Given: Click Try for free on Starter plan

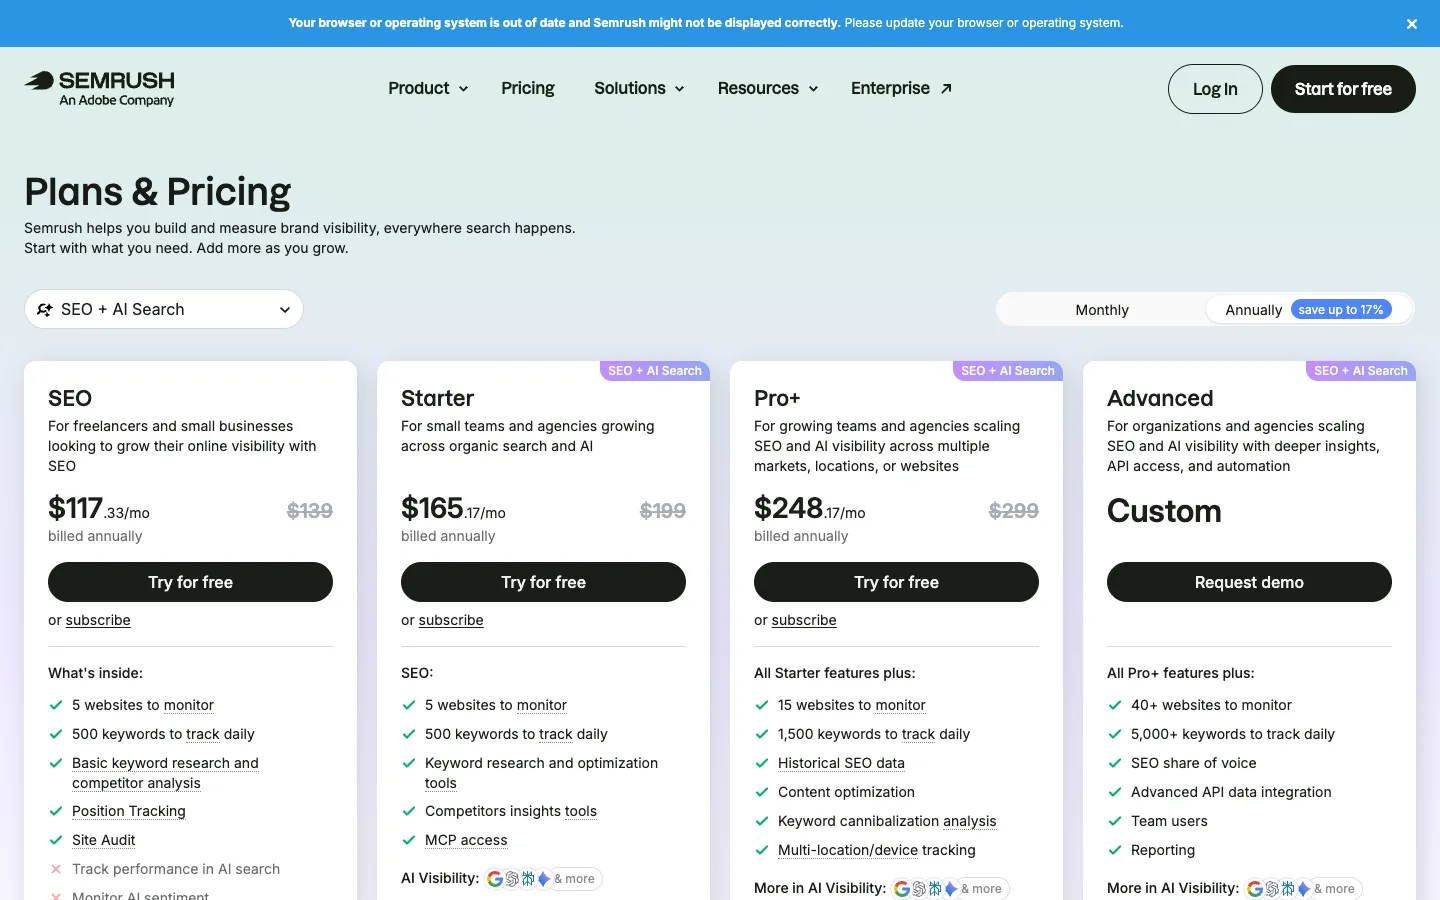Looking at the screenshot, I should (x=543, y=582).
